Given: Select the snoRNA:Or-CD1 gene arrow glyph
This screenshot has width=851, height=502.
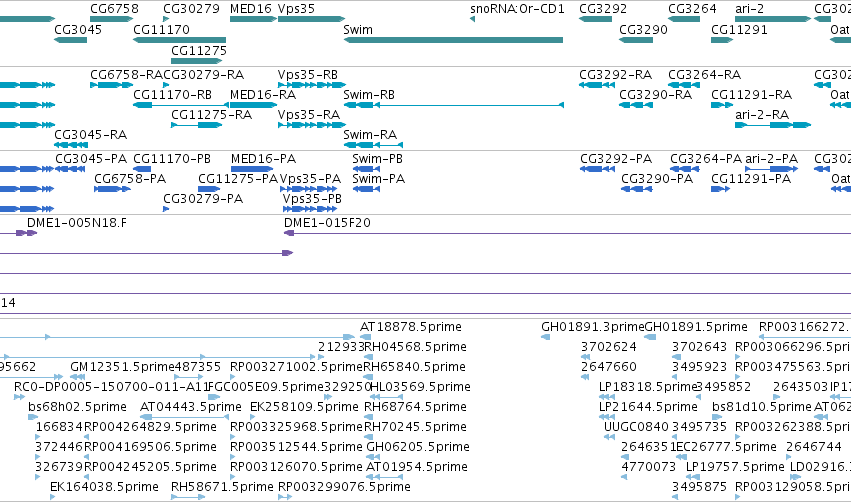Looking at the screenshot, I should pyautogui.click(x=472, y=19).
